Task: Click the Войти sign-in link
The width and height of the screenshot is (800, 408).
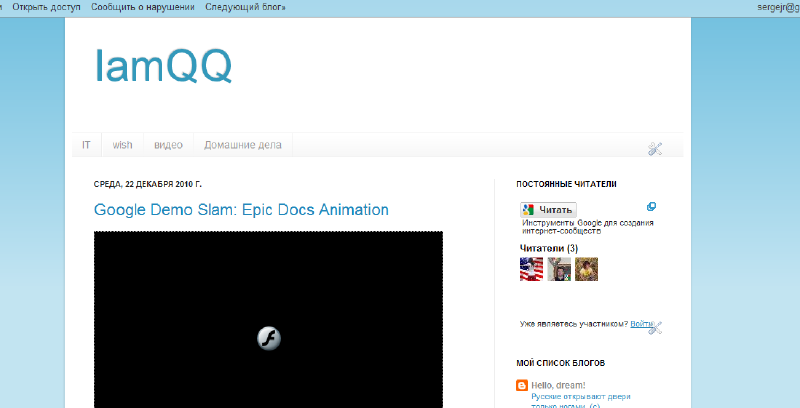Action: tap(641, 323)
